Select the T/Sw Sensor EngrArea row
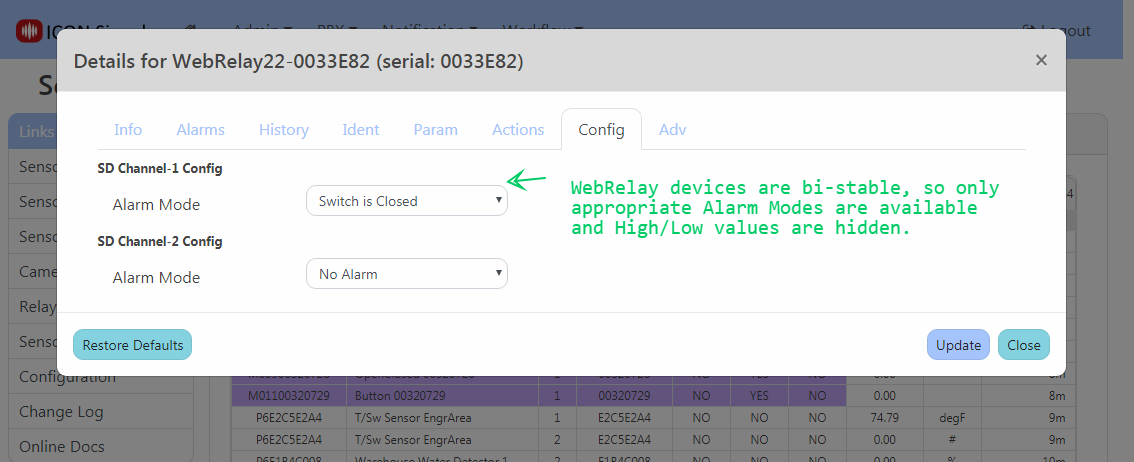Screen dimensions: 1134x462 (x=441, y=417)
